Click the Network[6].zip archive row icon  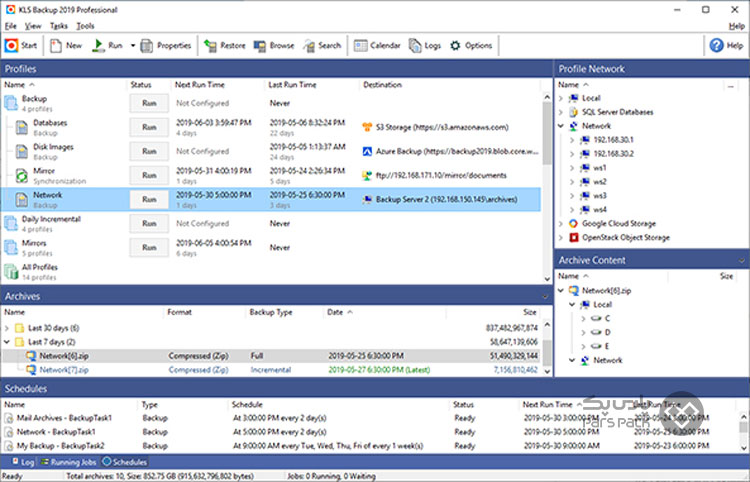point(31,356)
